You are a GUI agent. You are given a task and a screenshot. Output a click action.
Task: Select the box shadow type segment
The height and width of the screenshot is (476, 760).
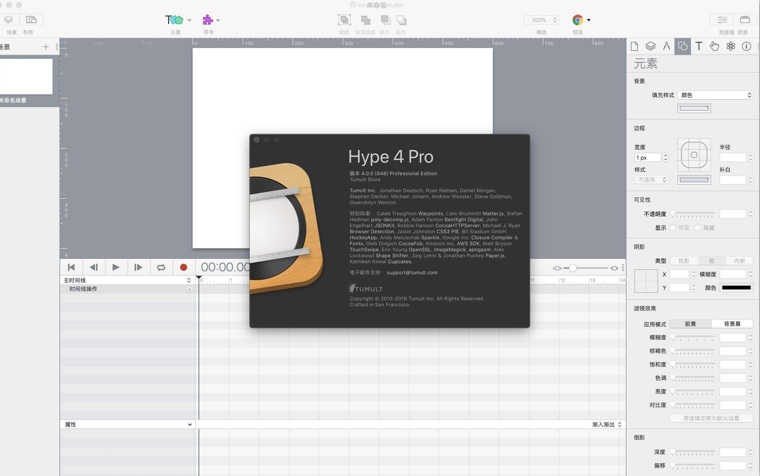711,261
